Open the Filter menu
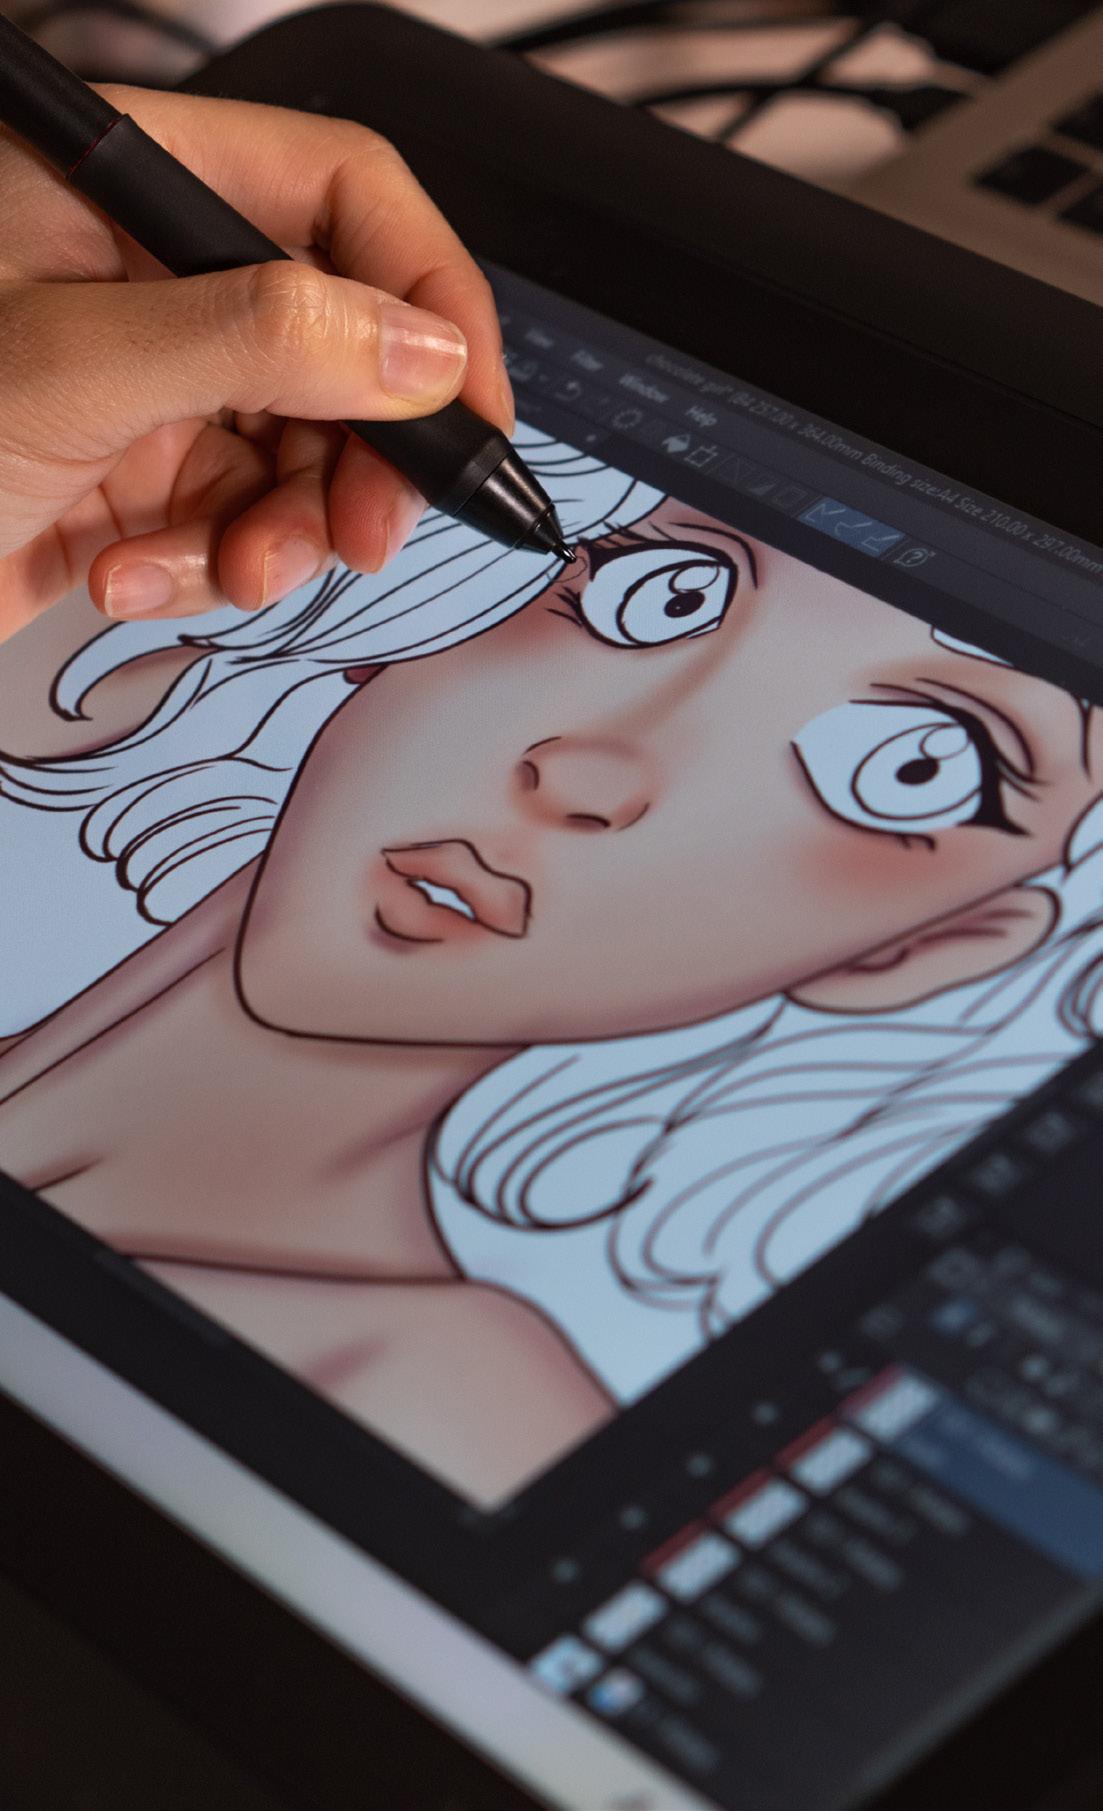 pyautogui.click(x=586, y=362)
